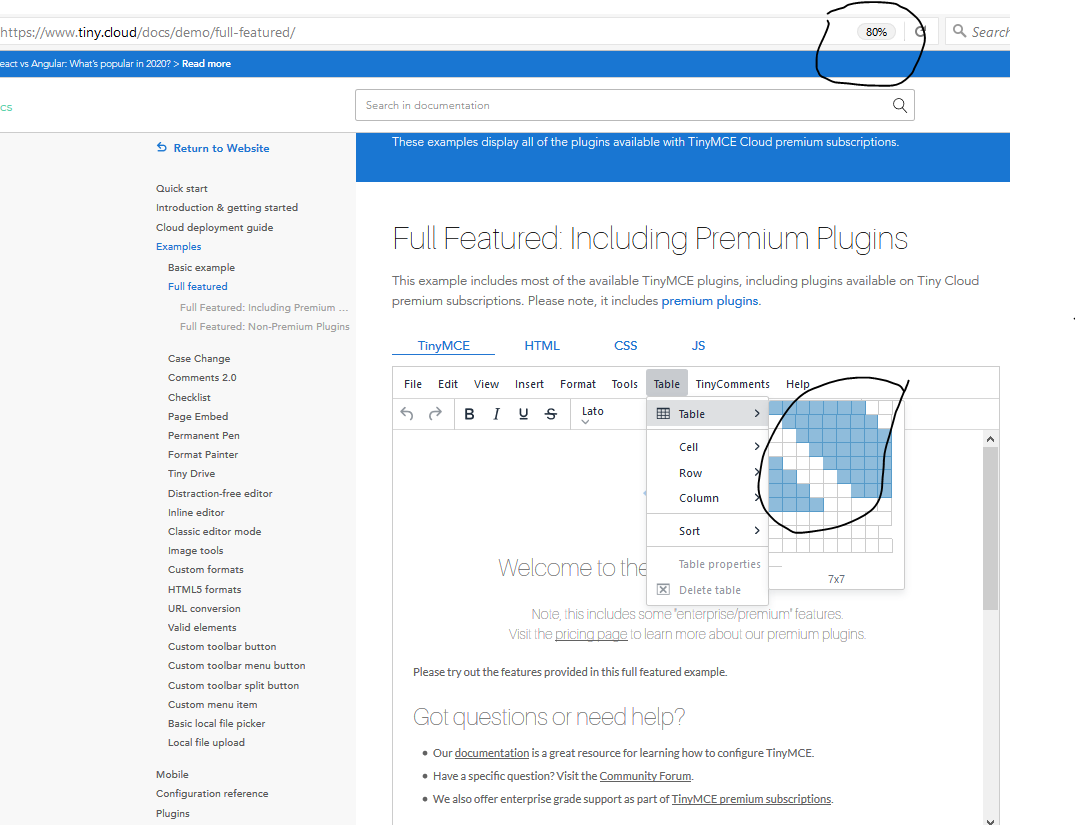This screenshot has width=1075, height=825.
Task: Open the View menu
Action: coord(486,384)
